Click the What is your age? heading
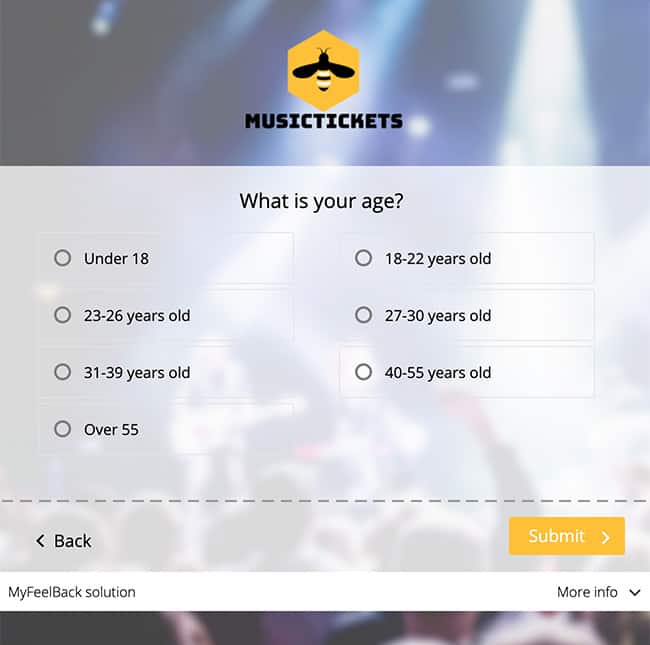Screen dimensions: 650x645 [321, 201]
